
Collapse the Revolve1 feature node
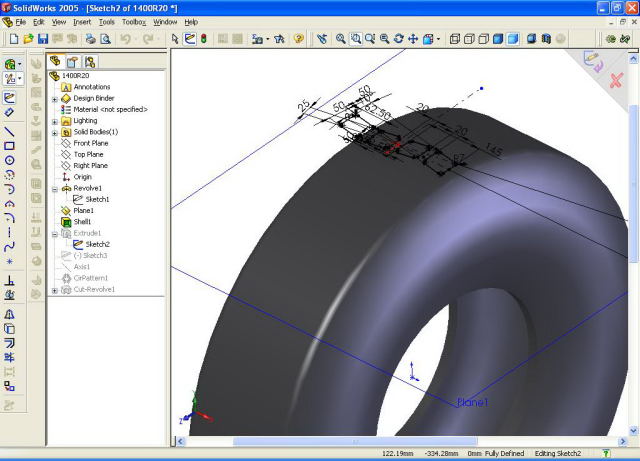click(x=55, y=188)
